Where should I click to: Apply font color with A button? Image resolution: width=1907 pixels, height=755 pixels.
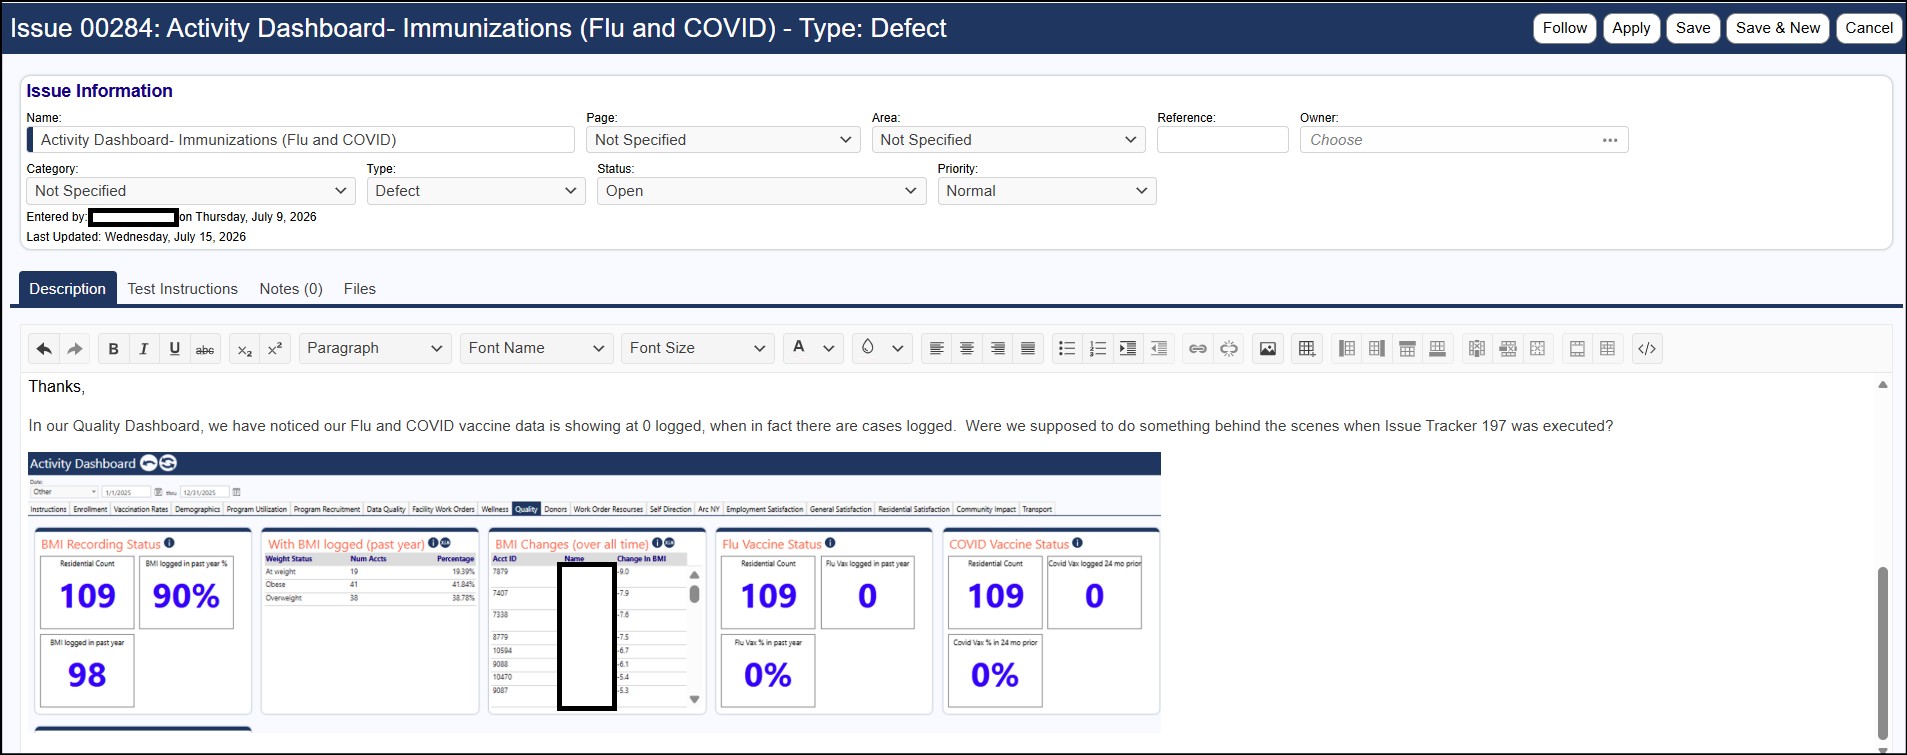click(x=798, y=348)
